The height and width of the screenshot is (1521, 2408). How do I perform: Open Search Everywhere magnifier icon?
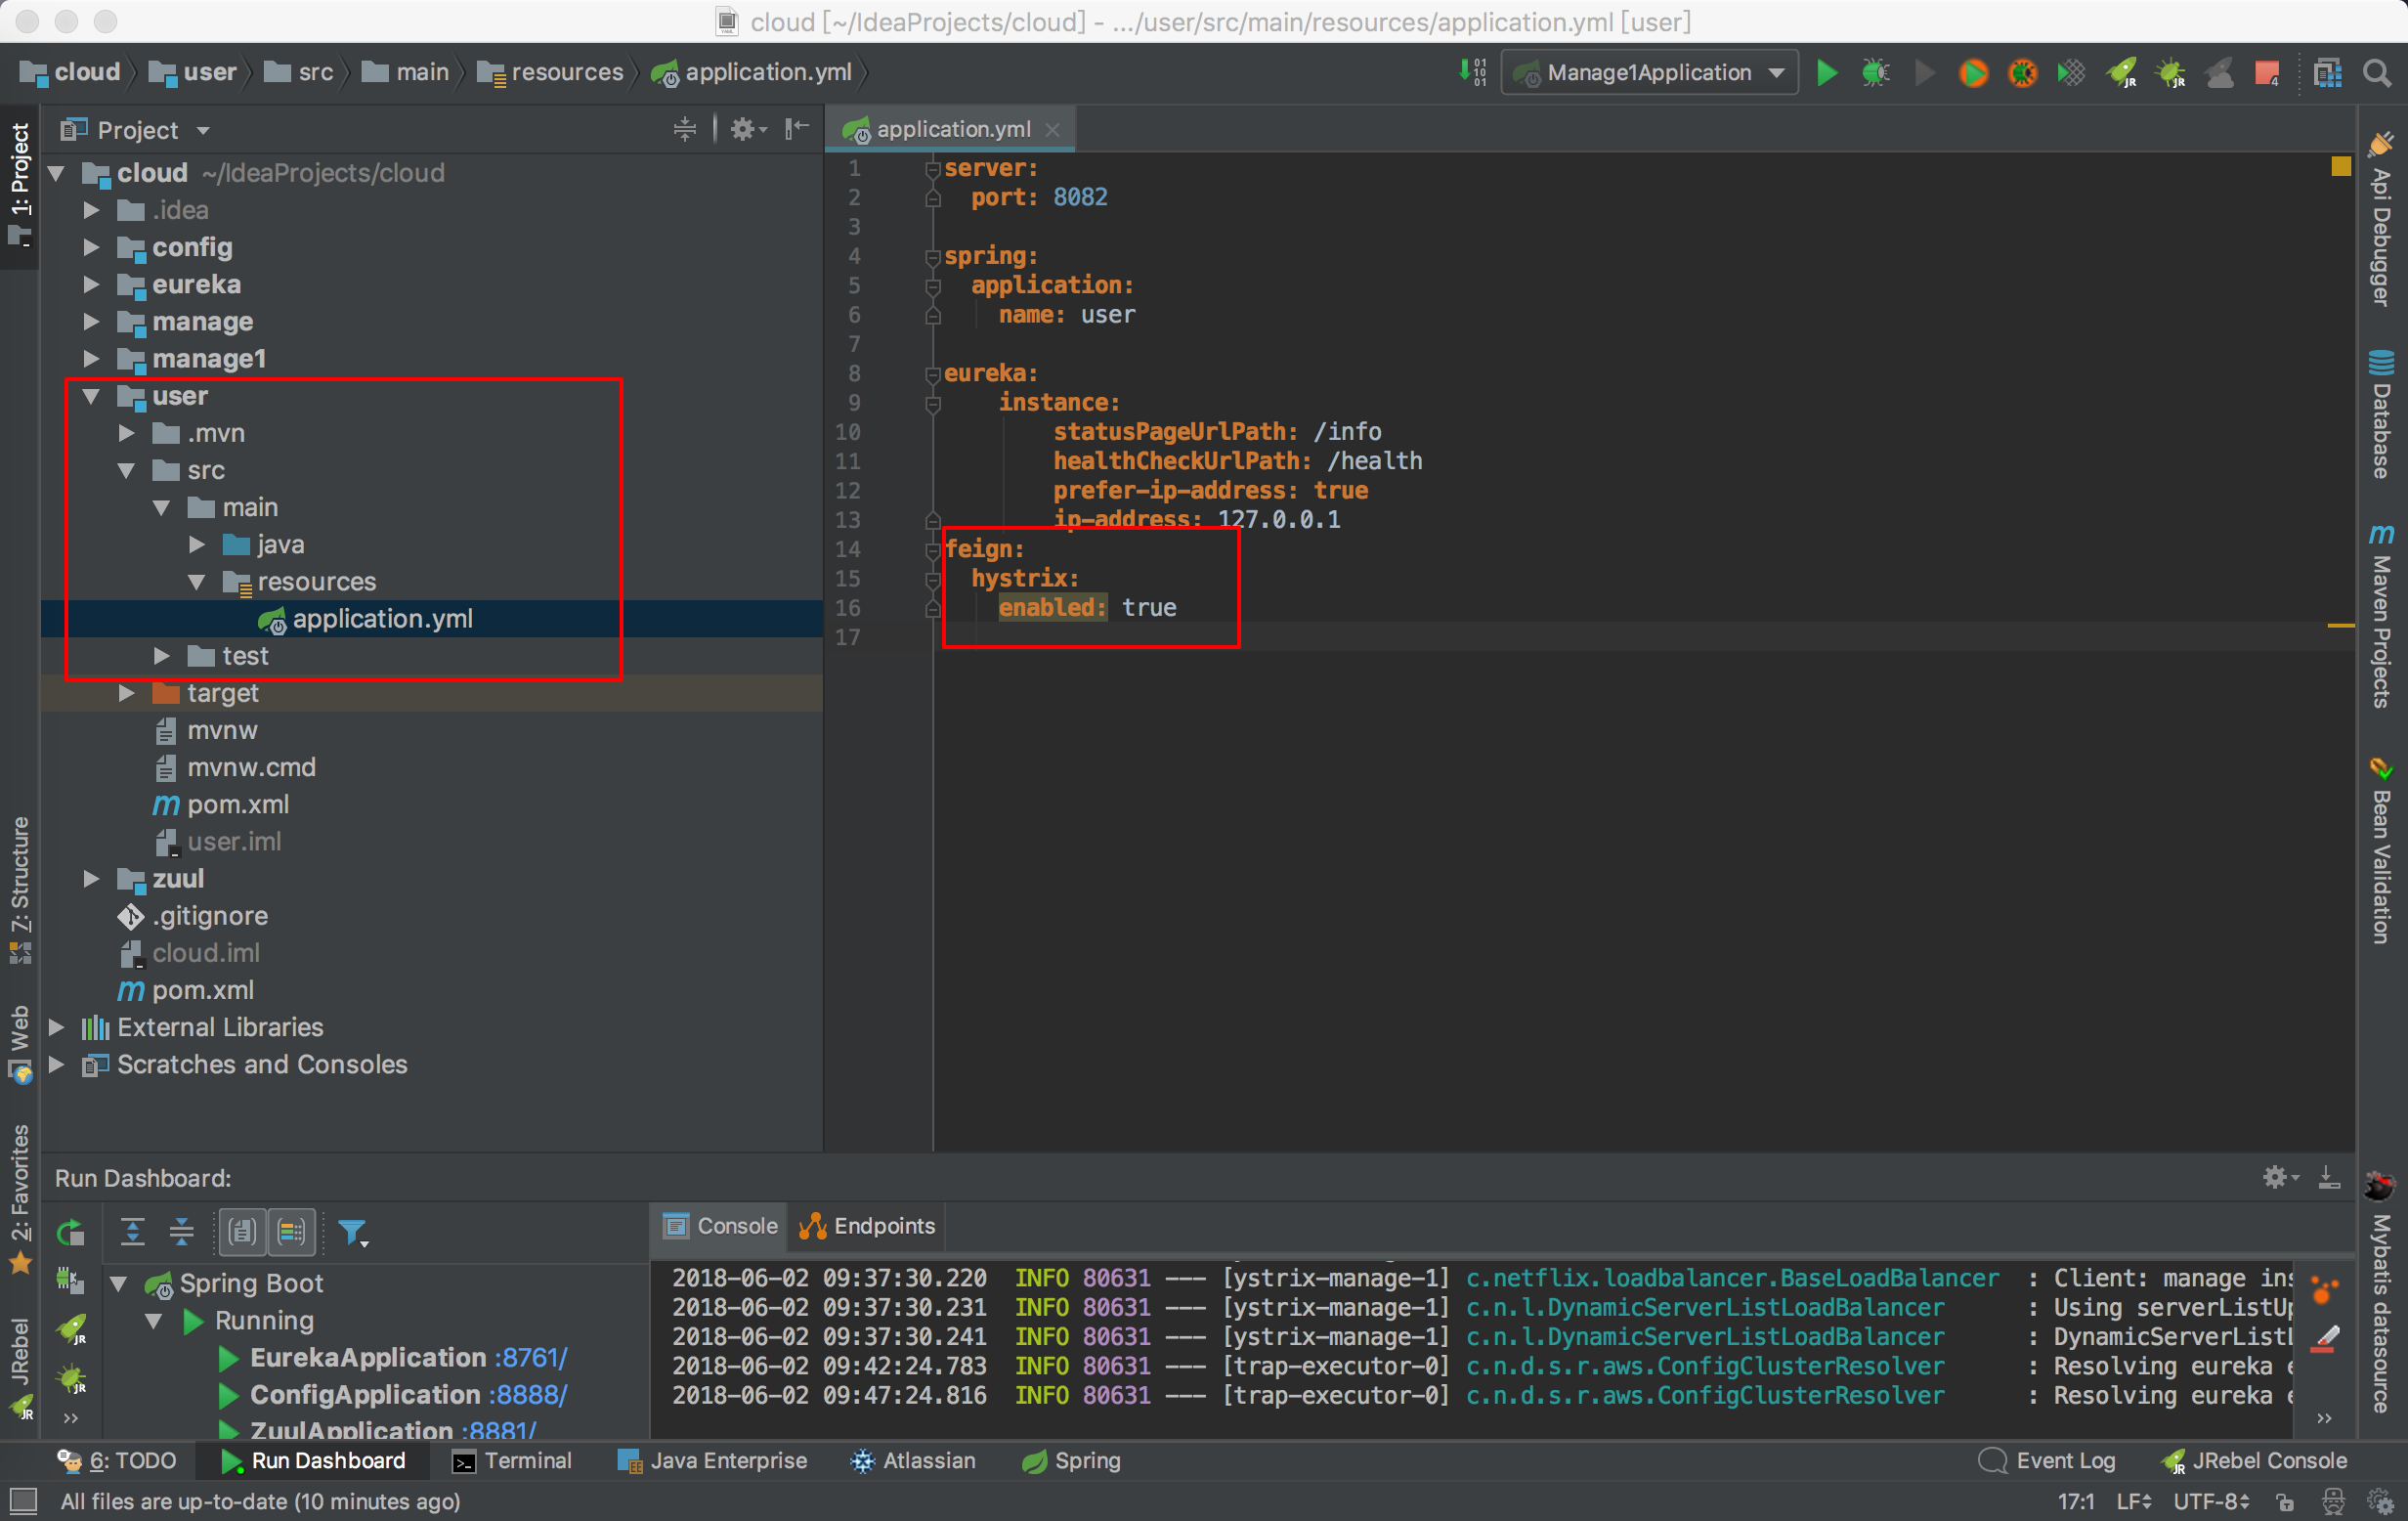point(2376,73)
